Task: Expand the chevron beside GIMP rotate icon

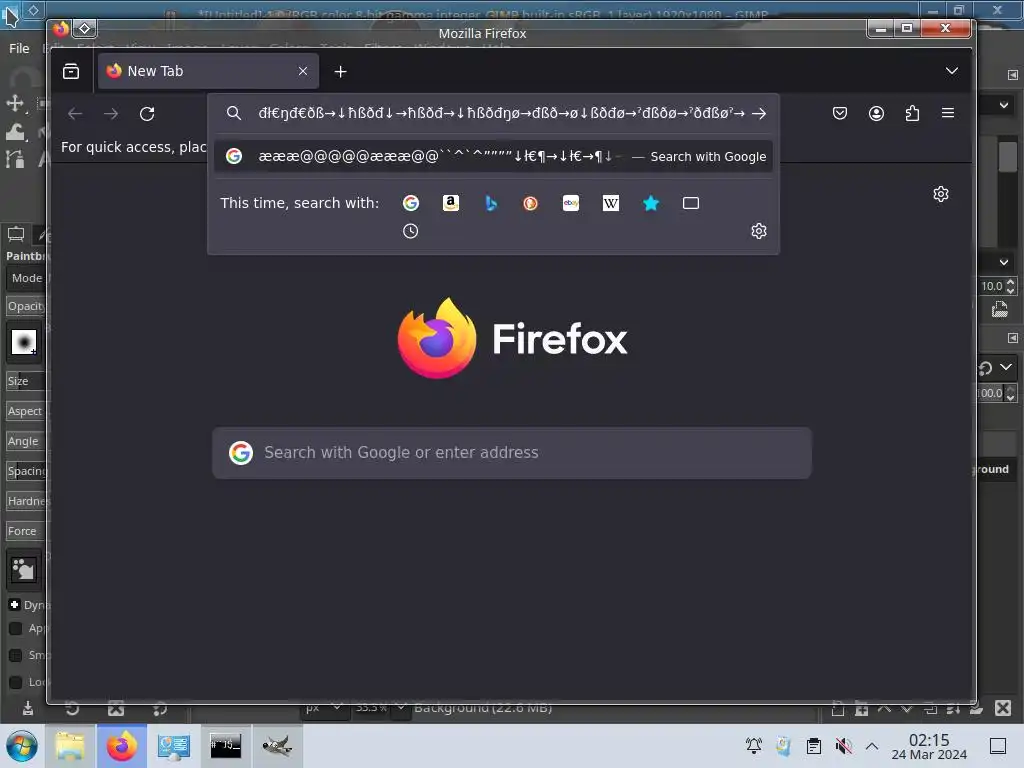Action: point(1006,367)
